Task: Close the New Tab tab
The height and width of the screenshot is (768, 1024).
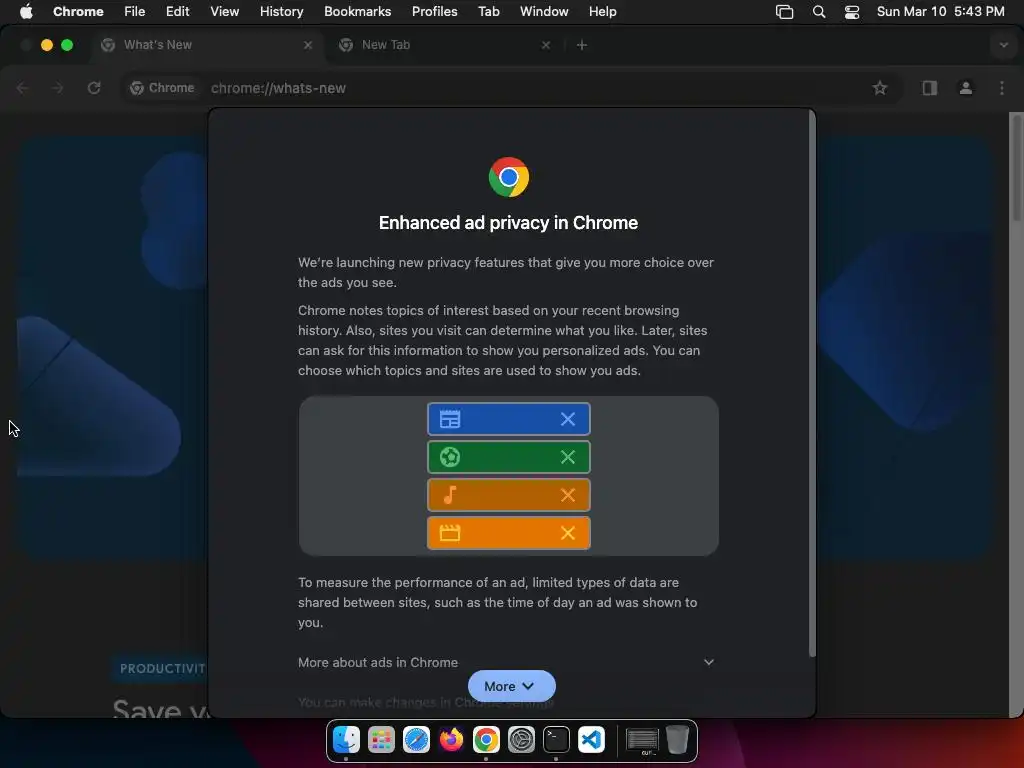Action: click(x=546, y=45)
